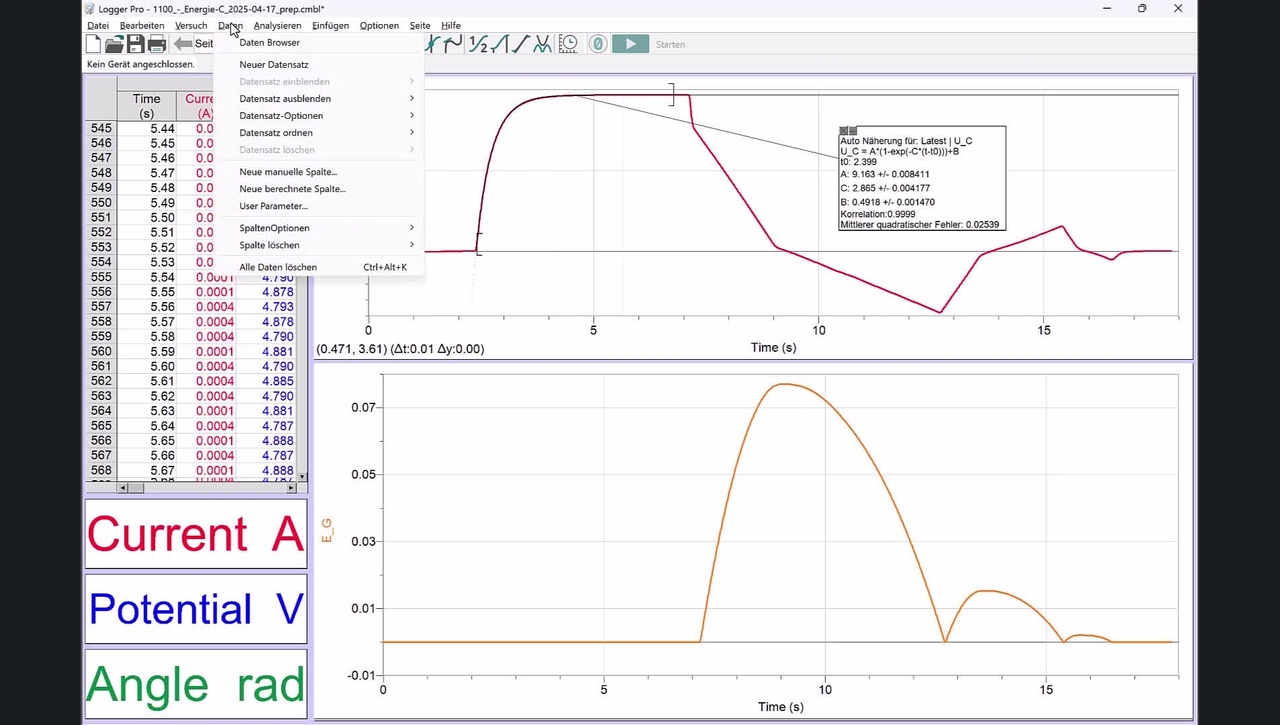Go to previous page with the left arrow

(183, 44)
